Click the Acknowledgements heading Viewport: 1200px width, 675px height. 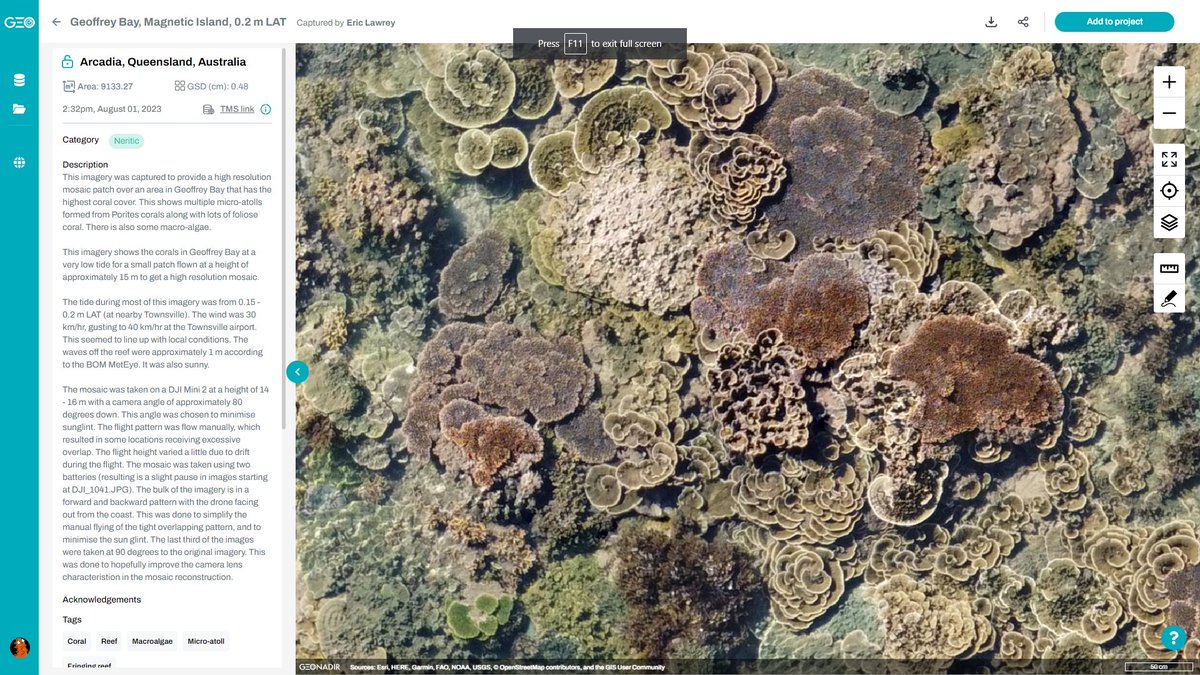coord(102,600)
